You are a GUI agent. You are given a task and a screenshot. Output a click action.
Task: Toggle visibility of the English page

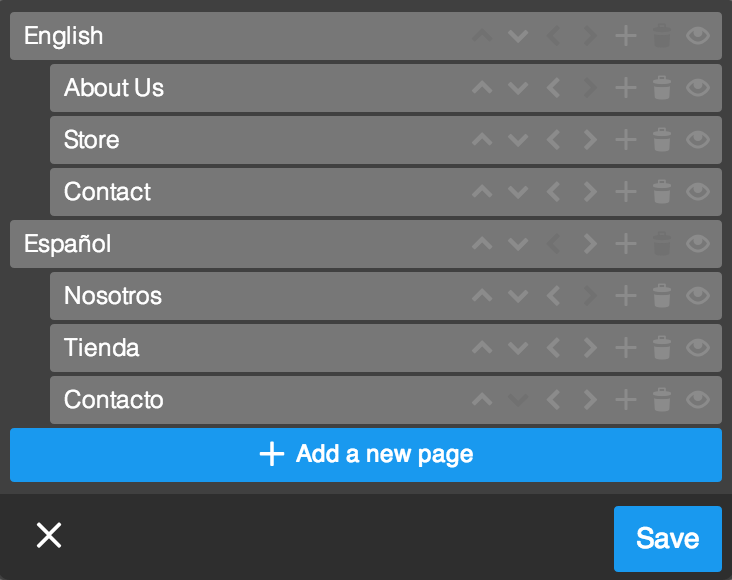point(698,36)
